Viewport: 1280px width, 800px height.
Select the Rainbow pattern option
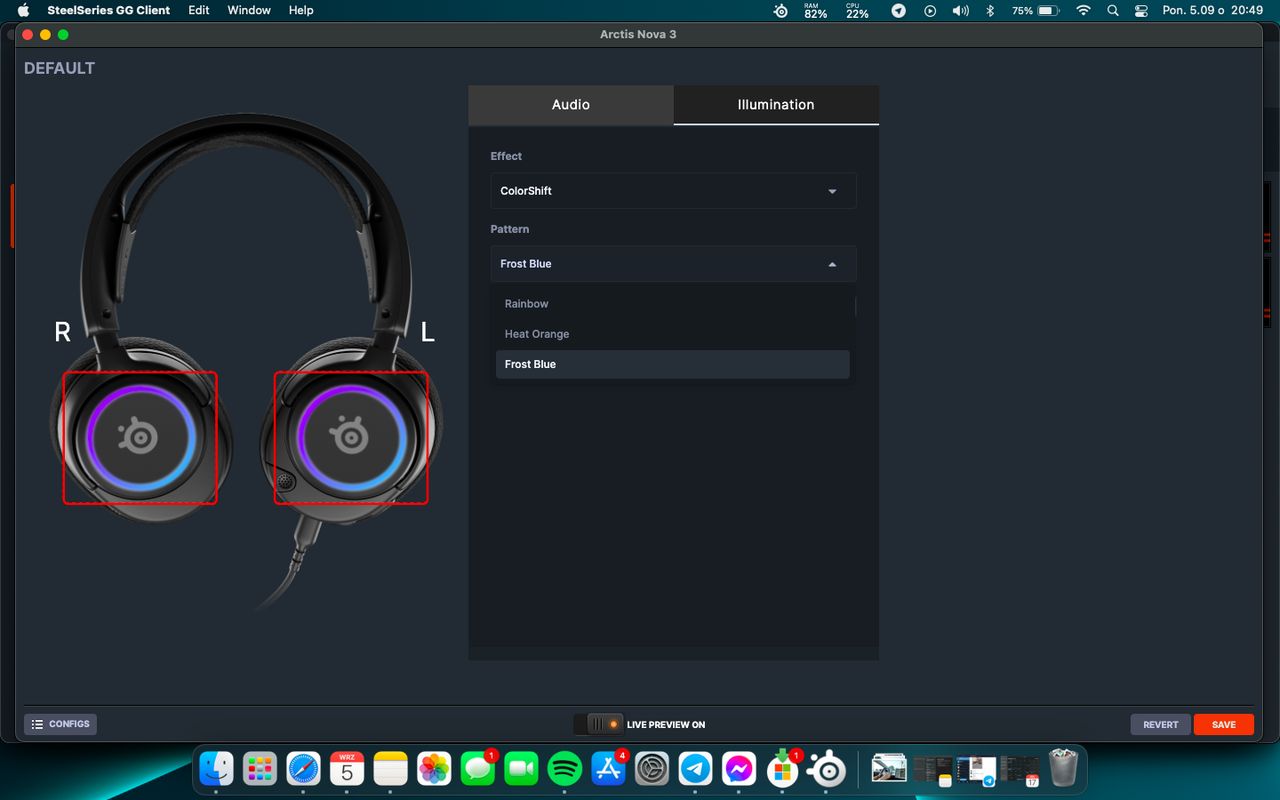673,304
